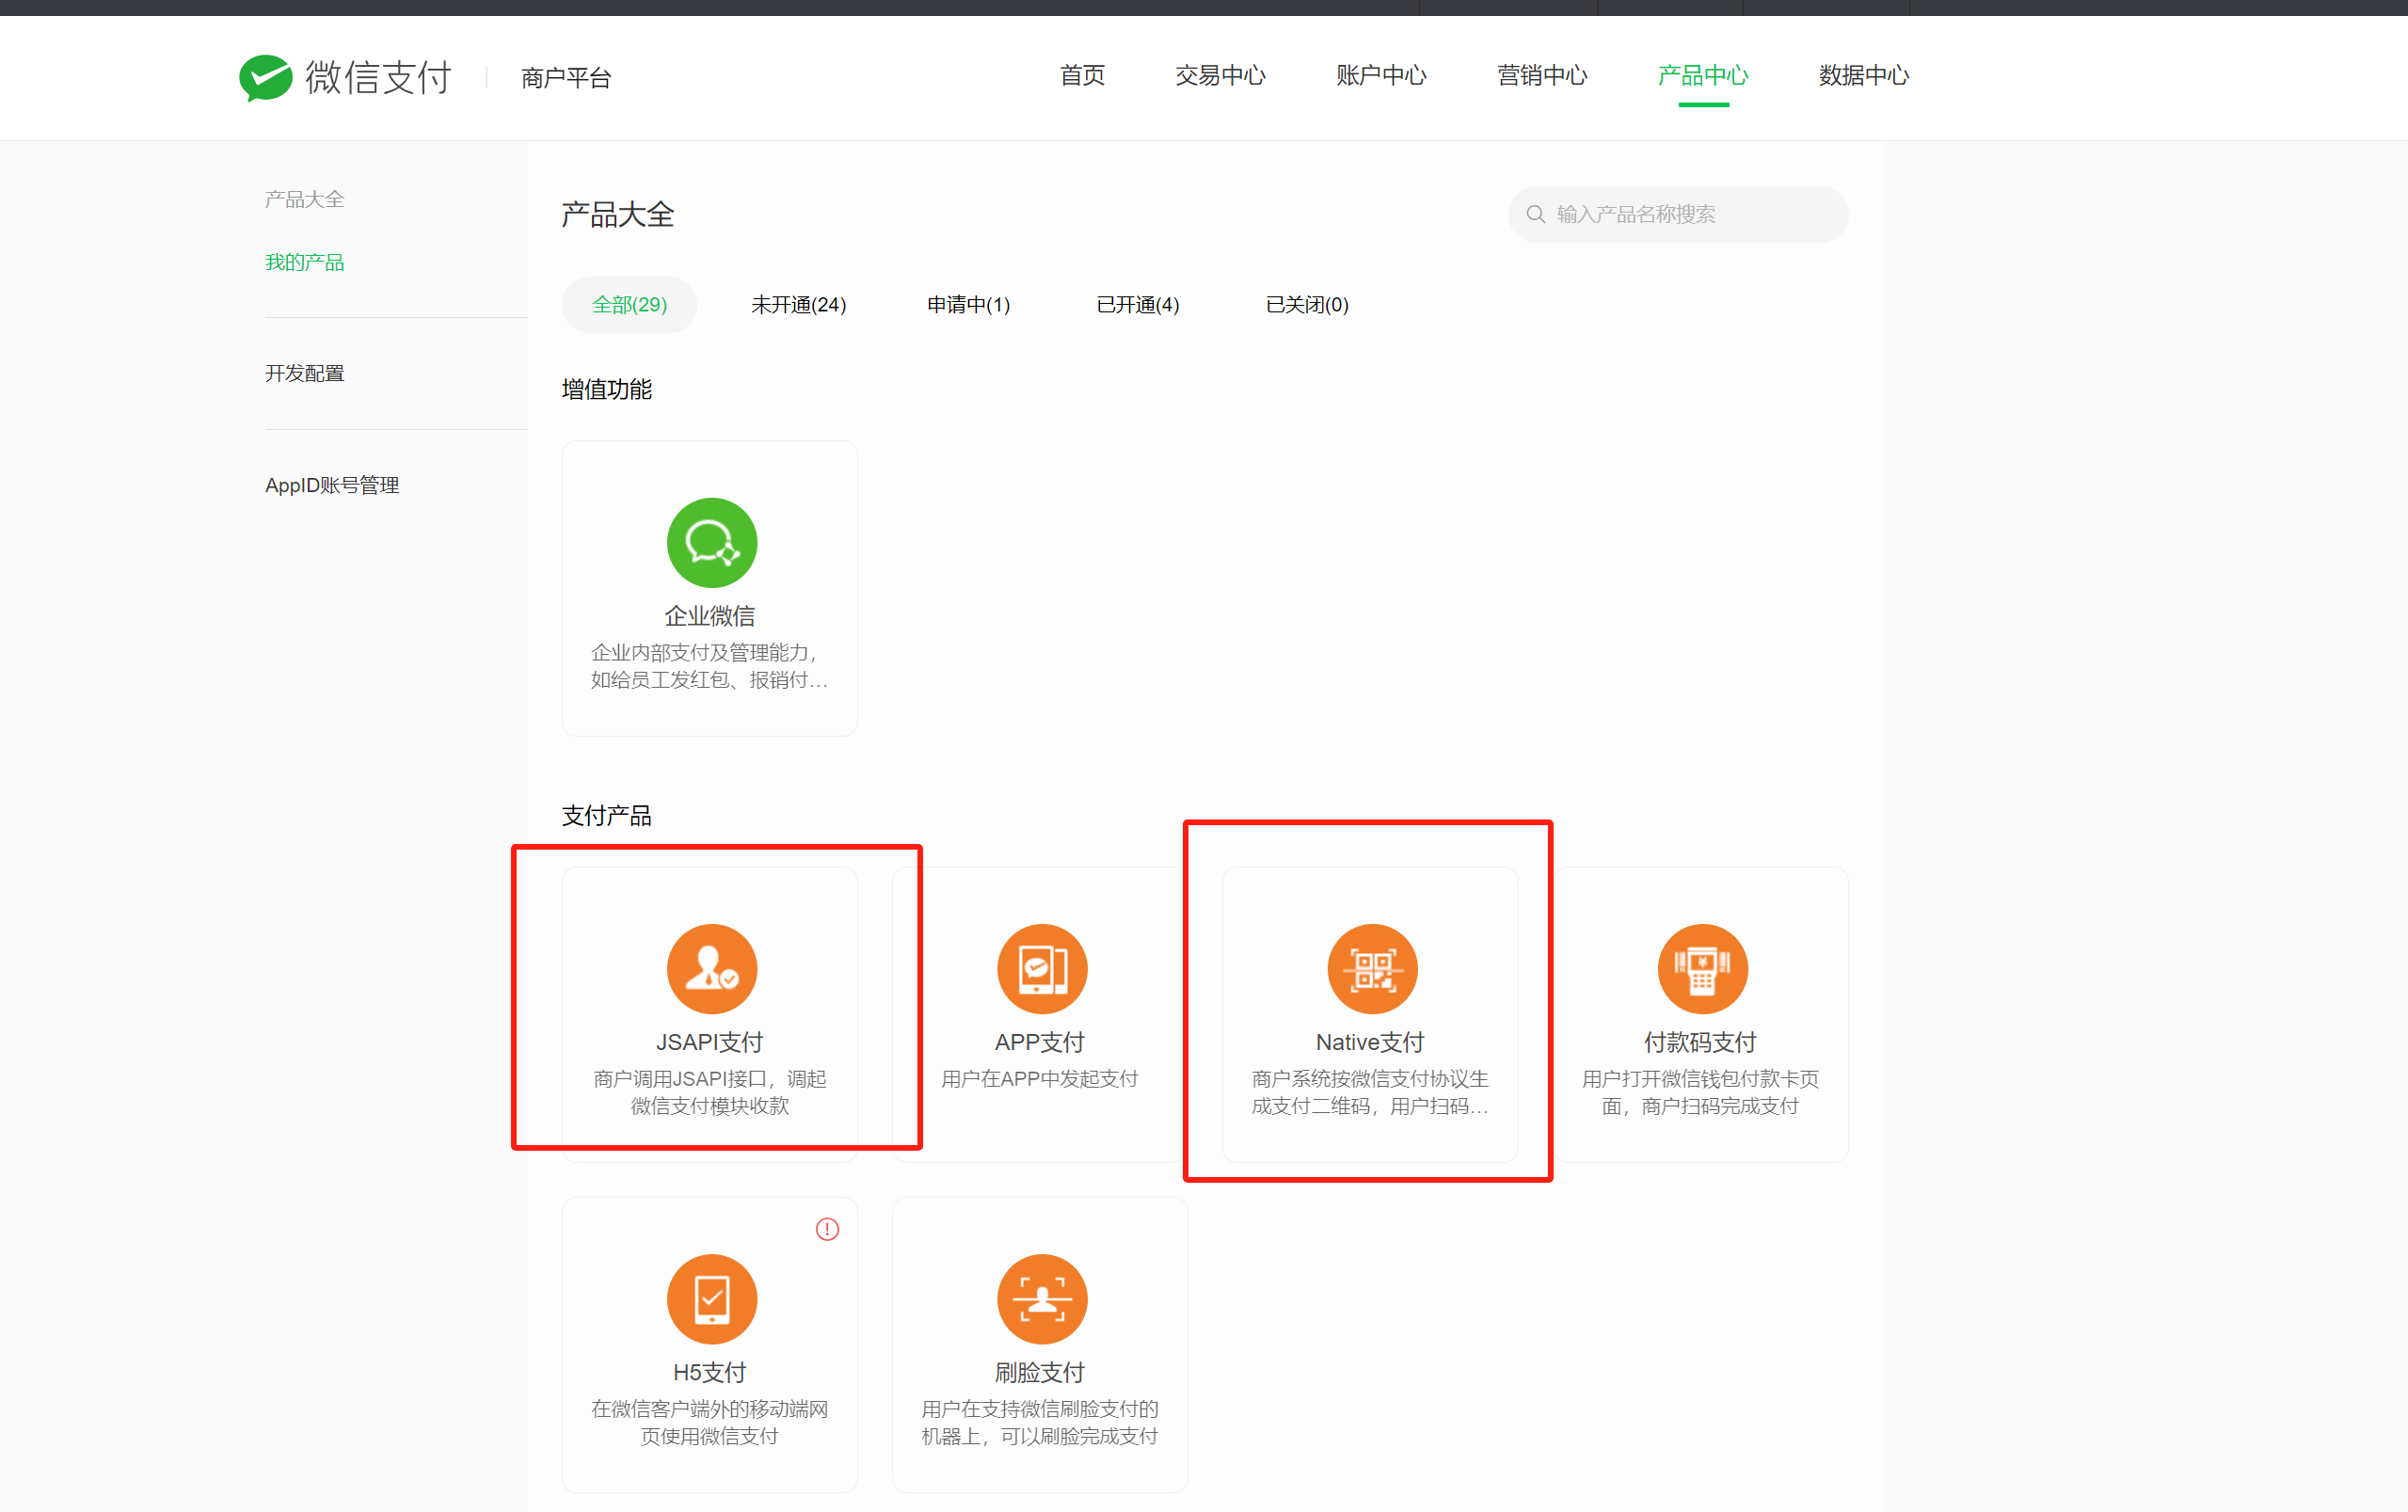Click the WeChat Pay logo icon

click(265, 77)
